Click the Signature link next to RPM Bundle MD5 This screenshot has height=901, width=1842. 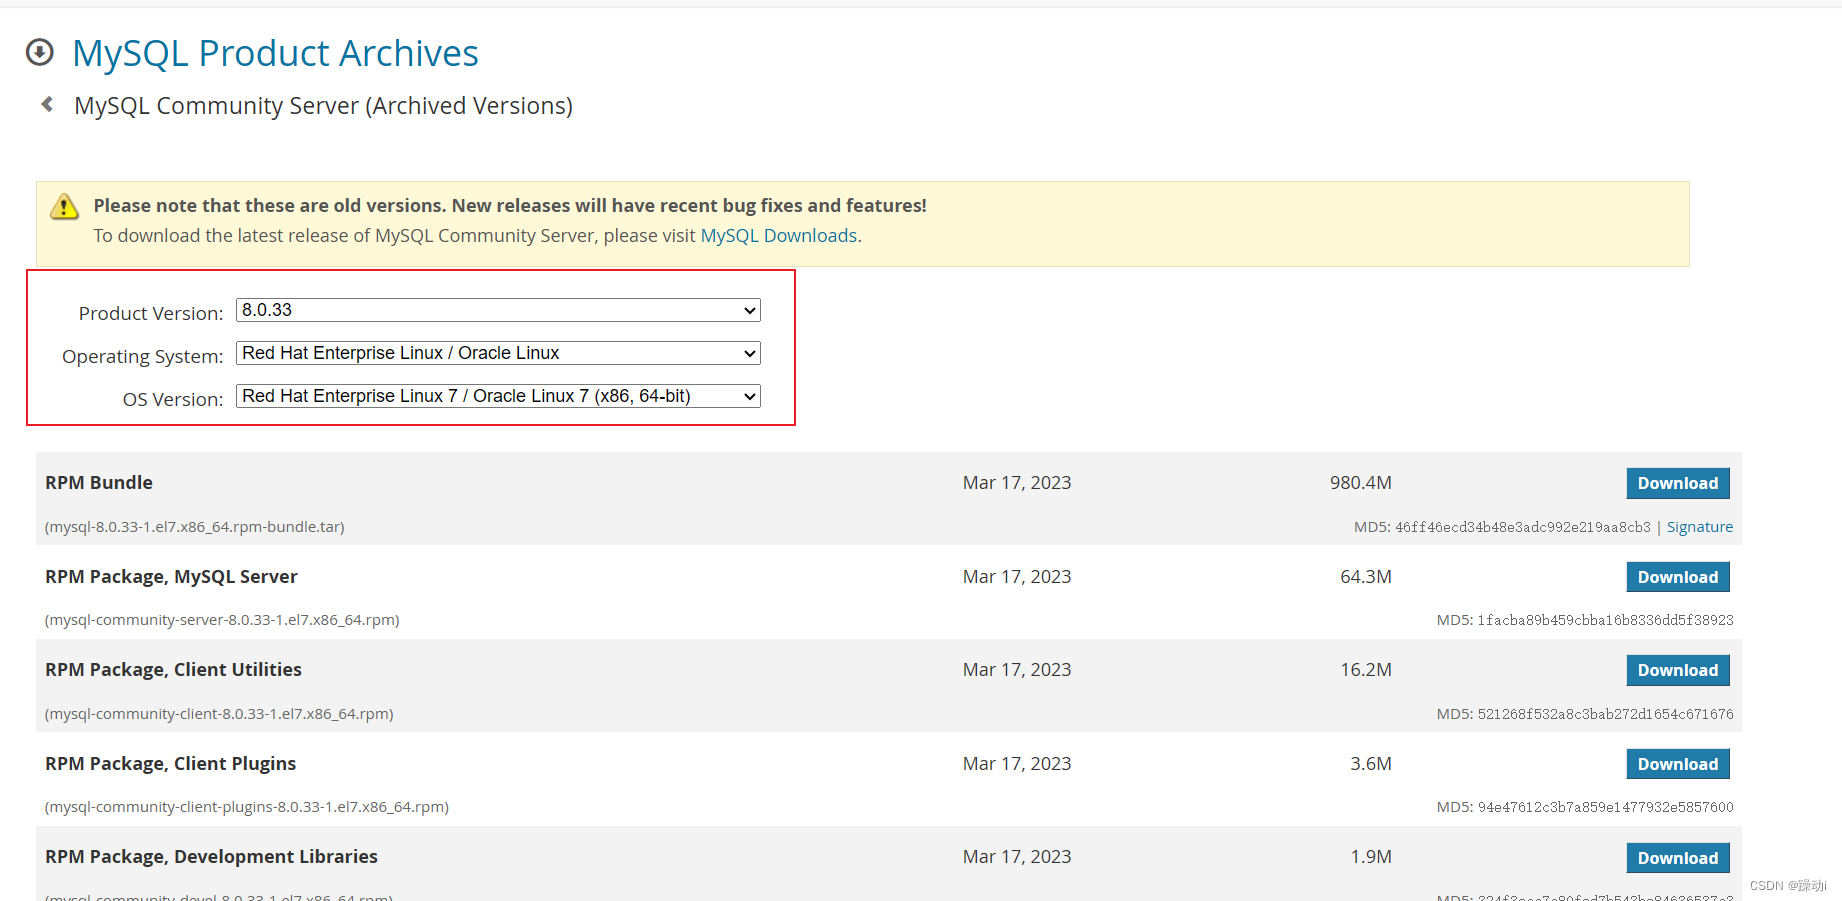click(x=1699, y=526)
